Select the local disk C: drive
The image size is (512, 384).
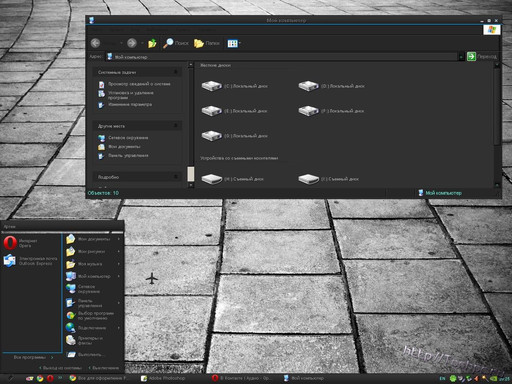[234, 86]
